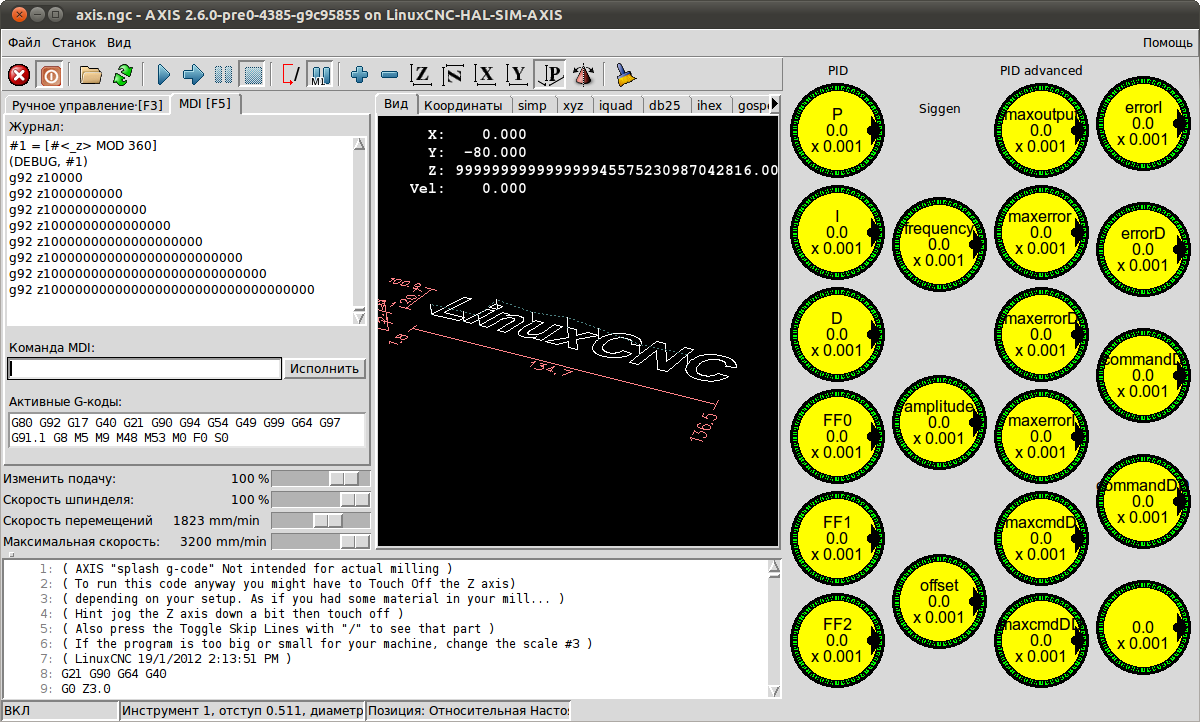
Task: Select perspective view P
Action: 549,74
